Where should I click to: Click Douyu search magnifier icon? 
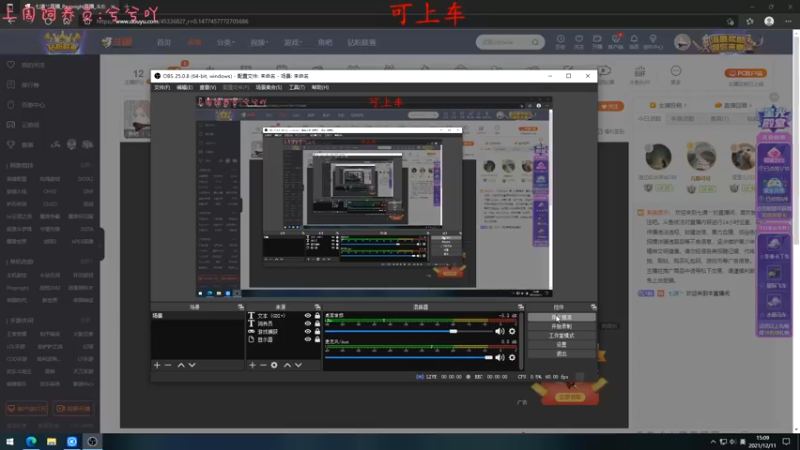point(535,42)
